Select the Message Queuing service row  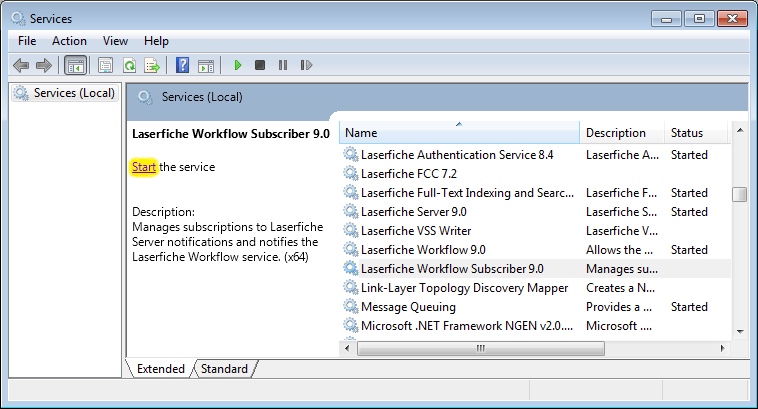pyautogui.click(x=408, y=307)
